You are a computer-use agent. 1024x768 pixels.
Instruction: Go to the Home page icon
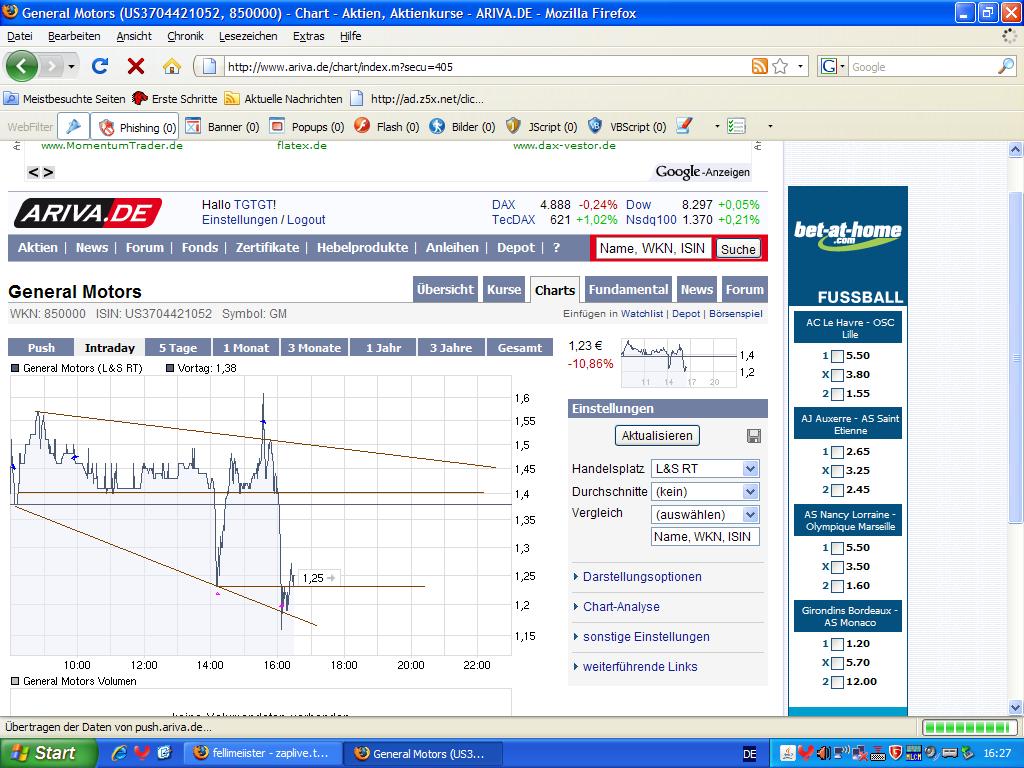[x=171, y=66]
